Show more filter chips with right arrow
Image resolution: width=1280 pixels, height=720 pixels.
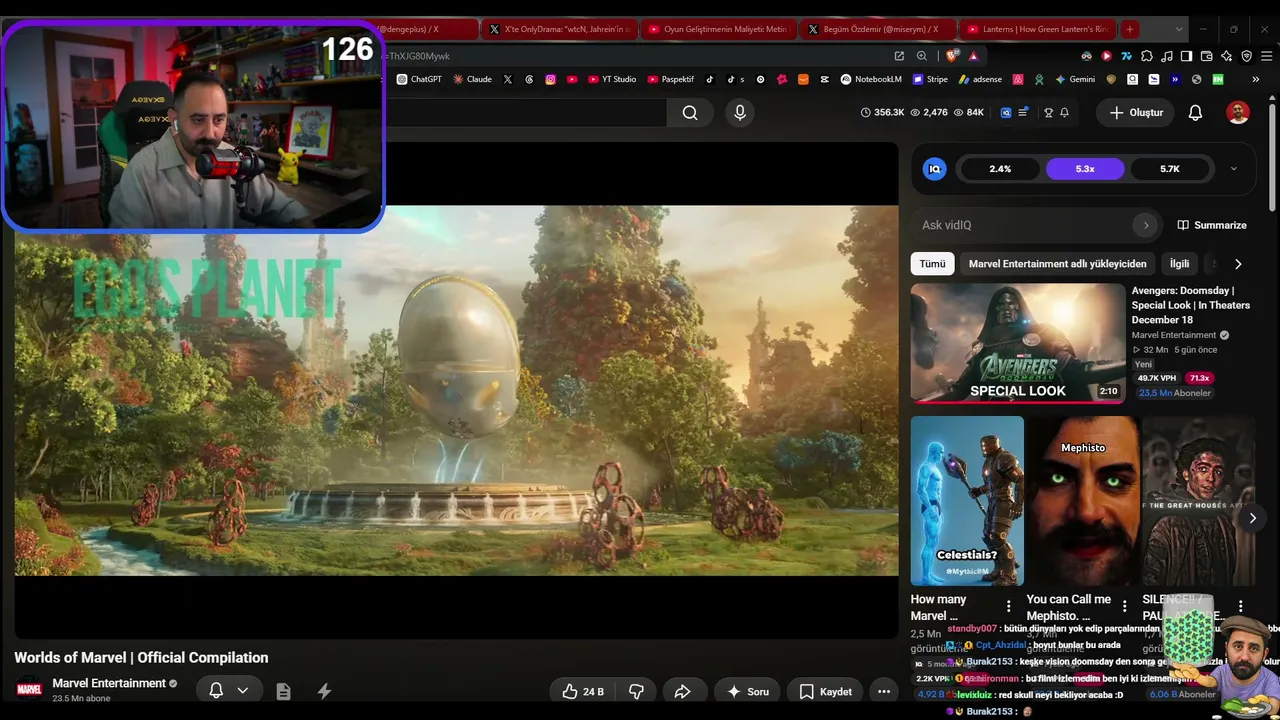(1238, 264)
